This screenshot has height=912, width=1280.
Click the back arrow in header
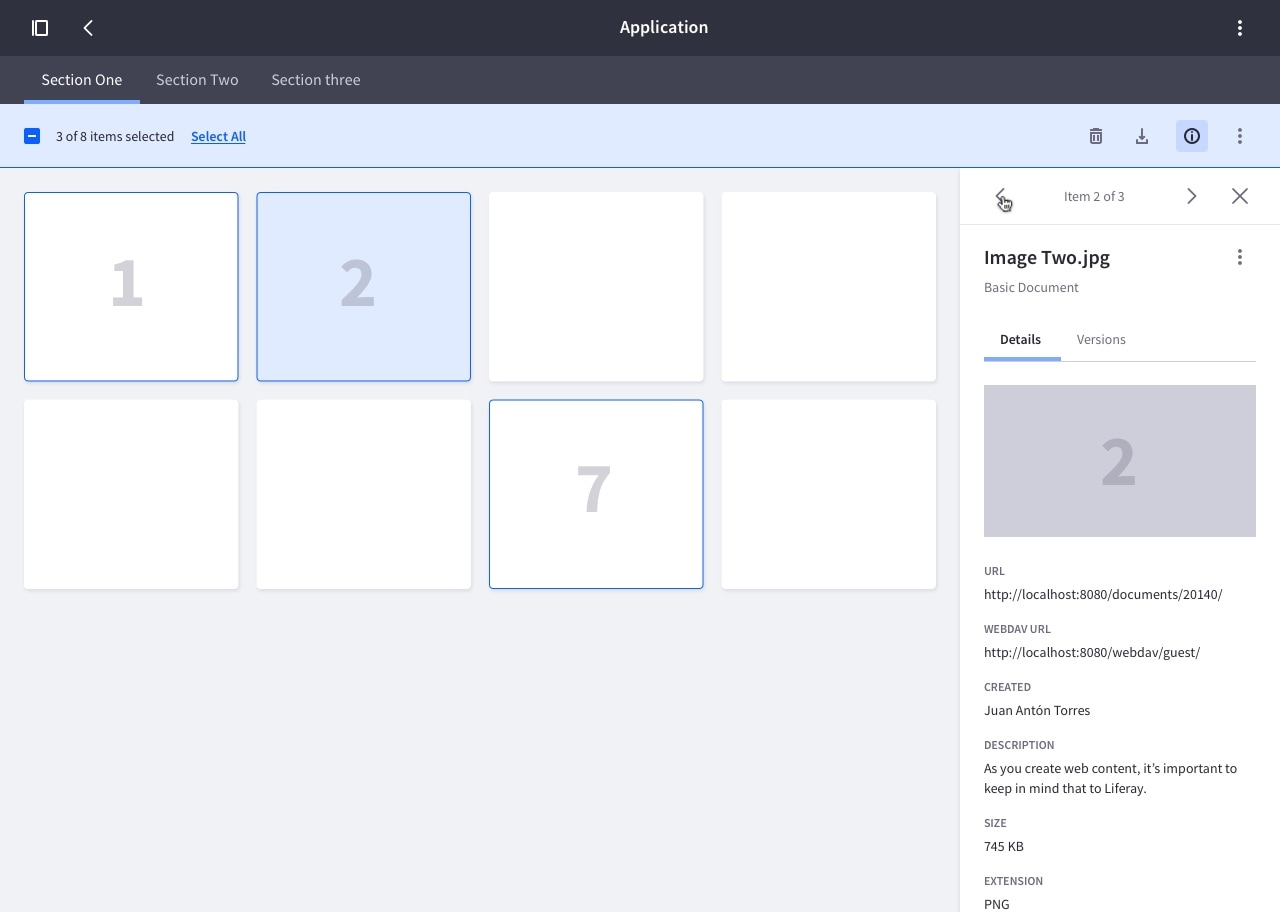click(x=88, y=28)
